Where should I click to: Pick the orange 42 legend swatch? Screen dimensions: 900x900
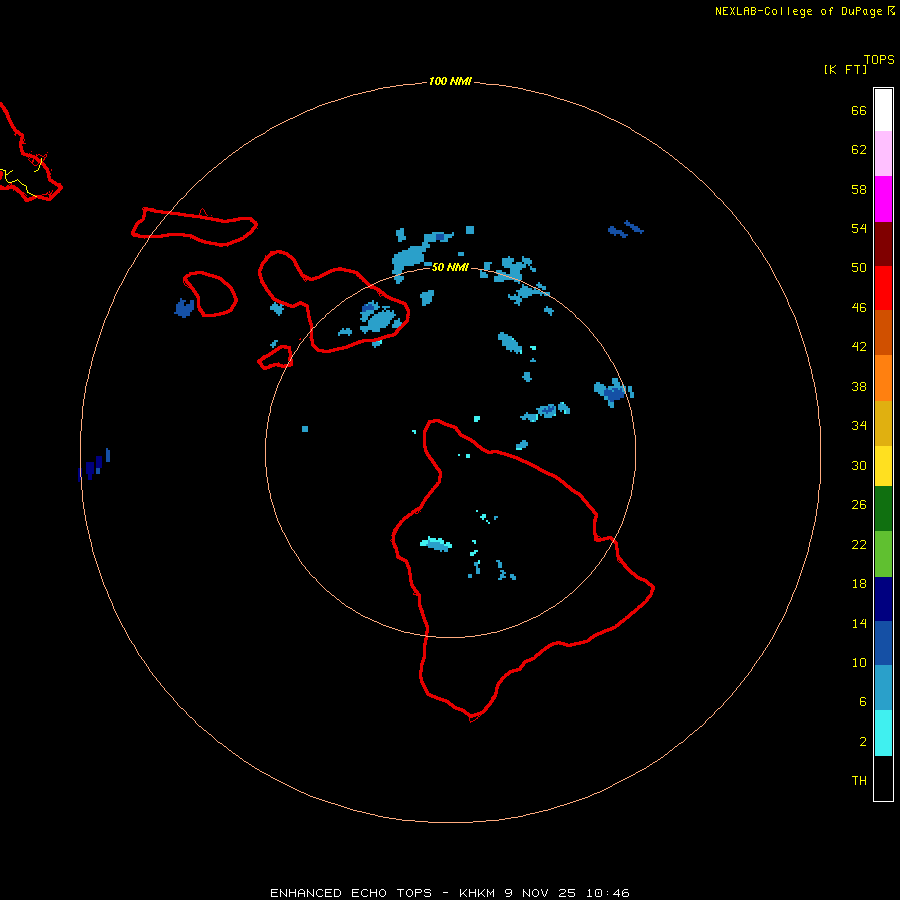[883, 378]
